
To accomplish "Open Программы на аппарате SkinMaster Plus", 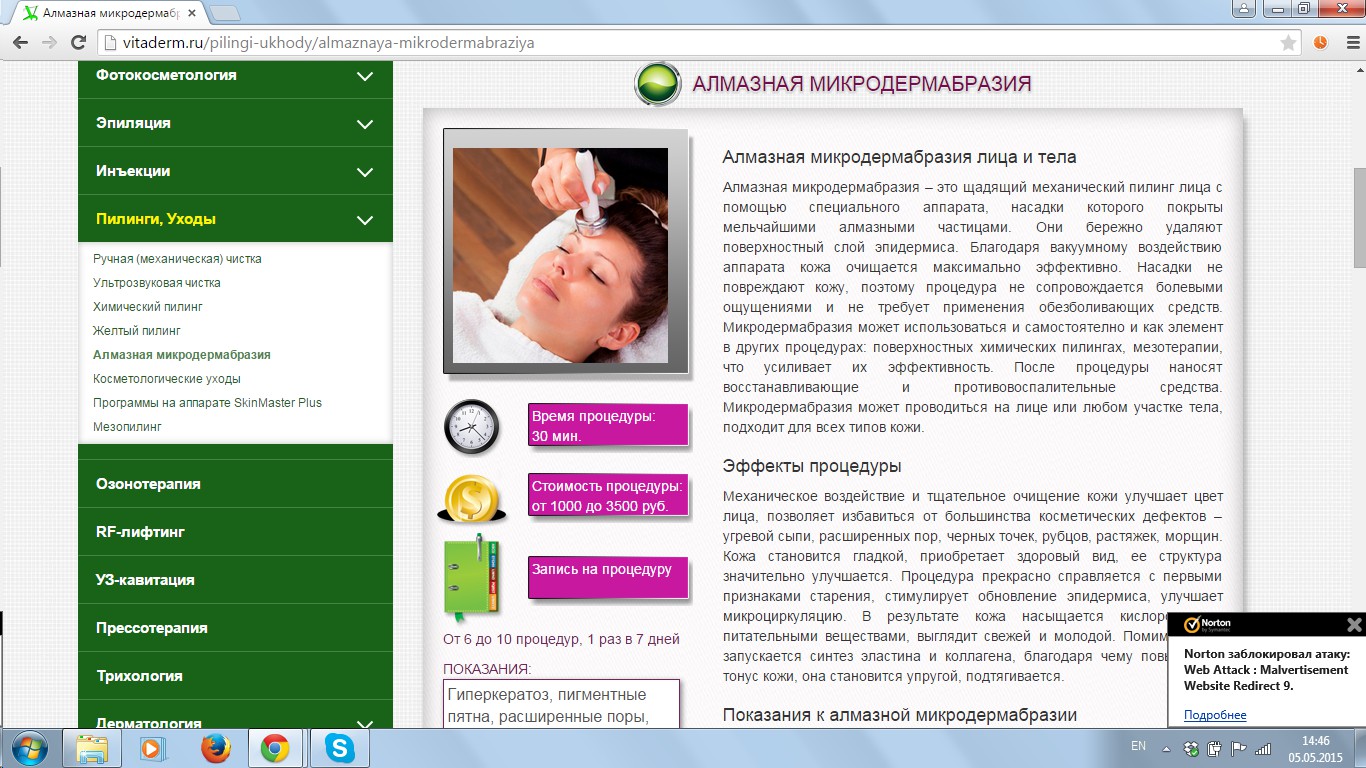I will tap(207, 403).
